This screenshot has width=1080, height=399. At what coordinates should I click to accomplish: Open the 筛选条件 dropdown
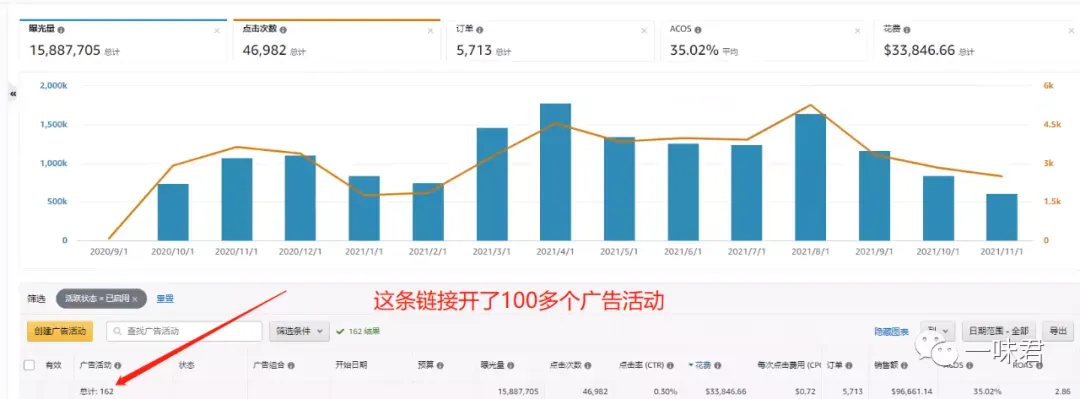tap(299, 331)
